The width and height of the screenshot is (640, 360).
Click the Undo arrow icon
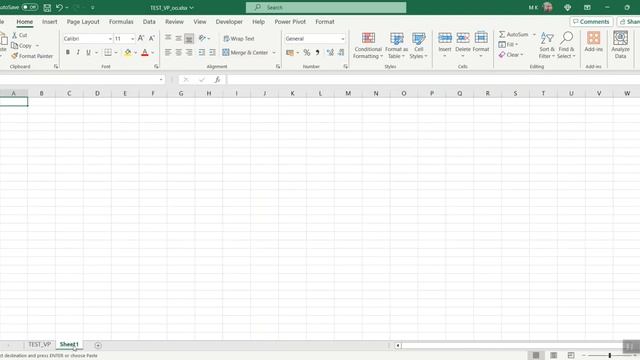pos(60,7)
